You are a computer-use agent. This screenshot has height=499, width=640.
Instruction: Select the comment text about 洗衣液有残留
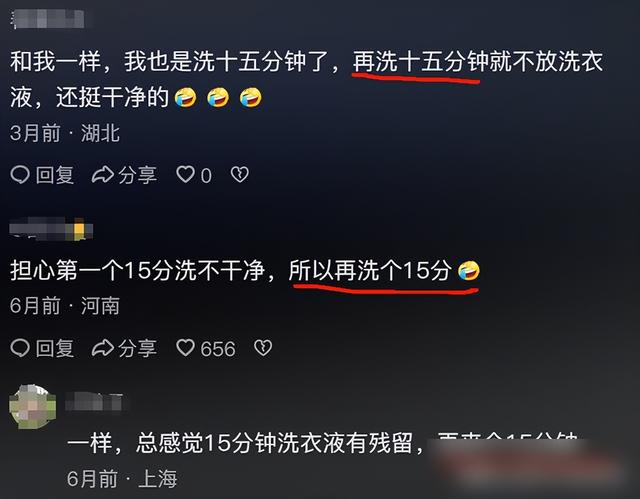[322, 443]
